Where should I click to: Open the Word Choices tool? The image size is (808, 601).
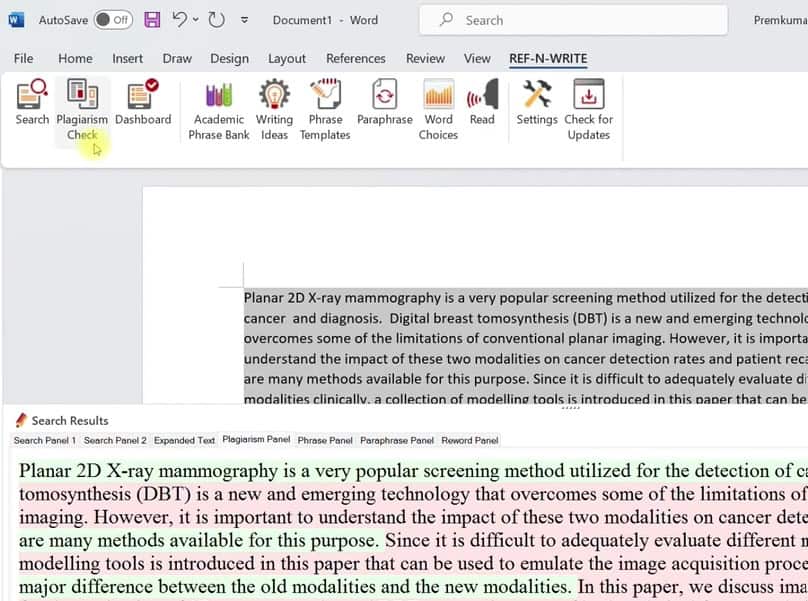[x=438, y=109]
